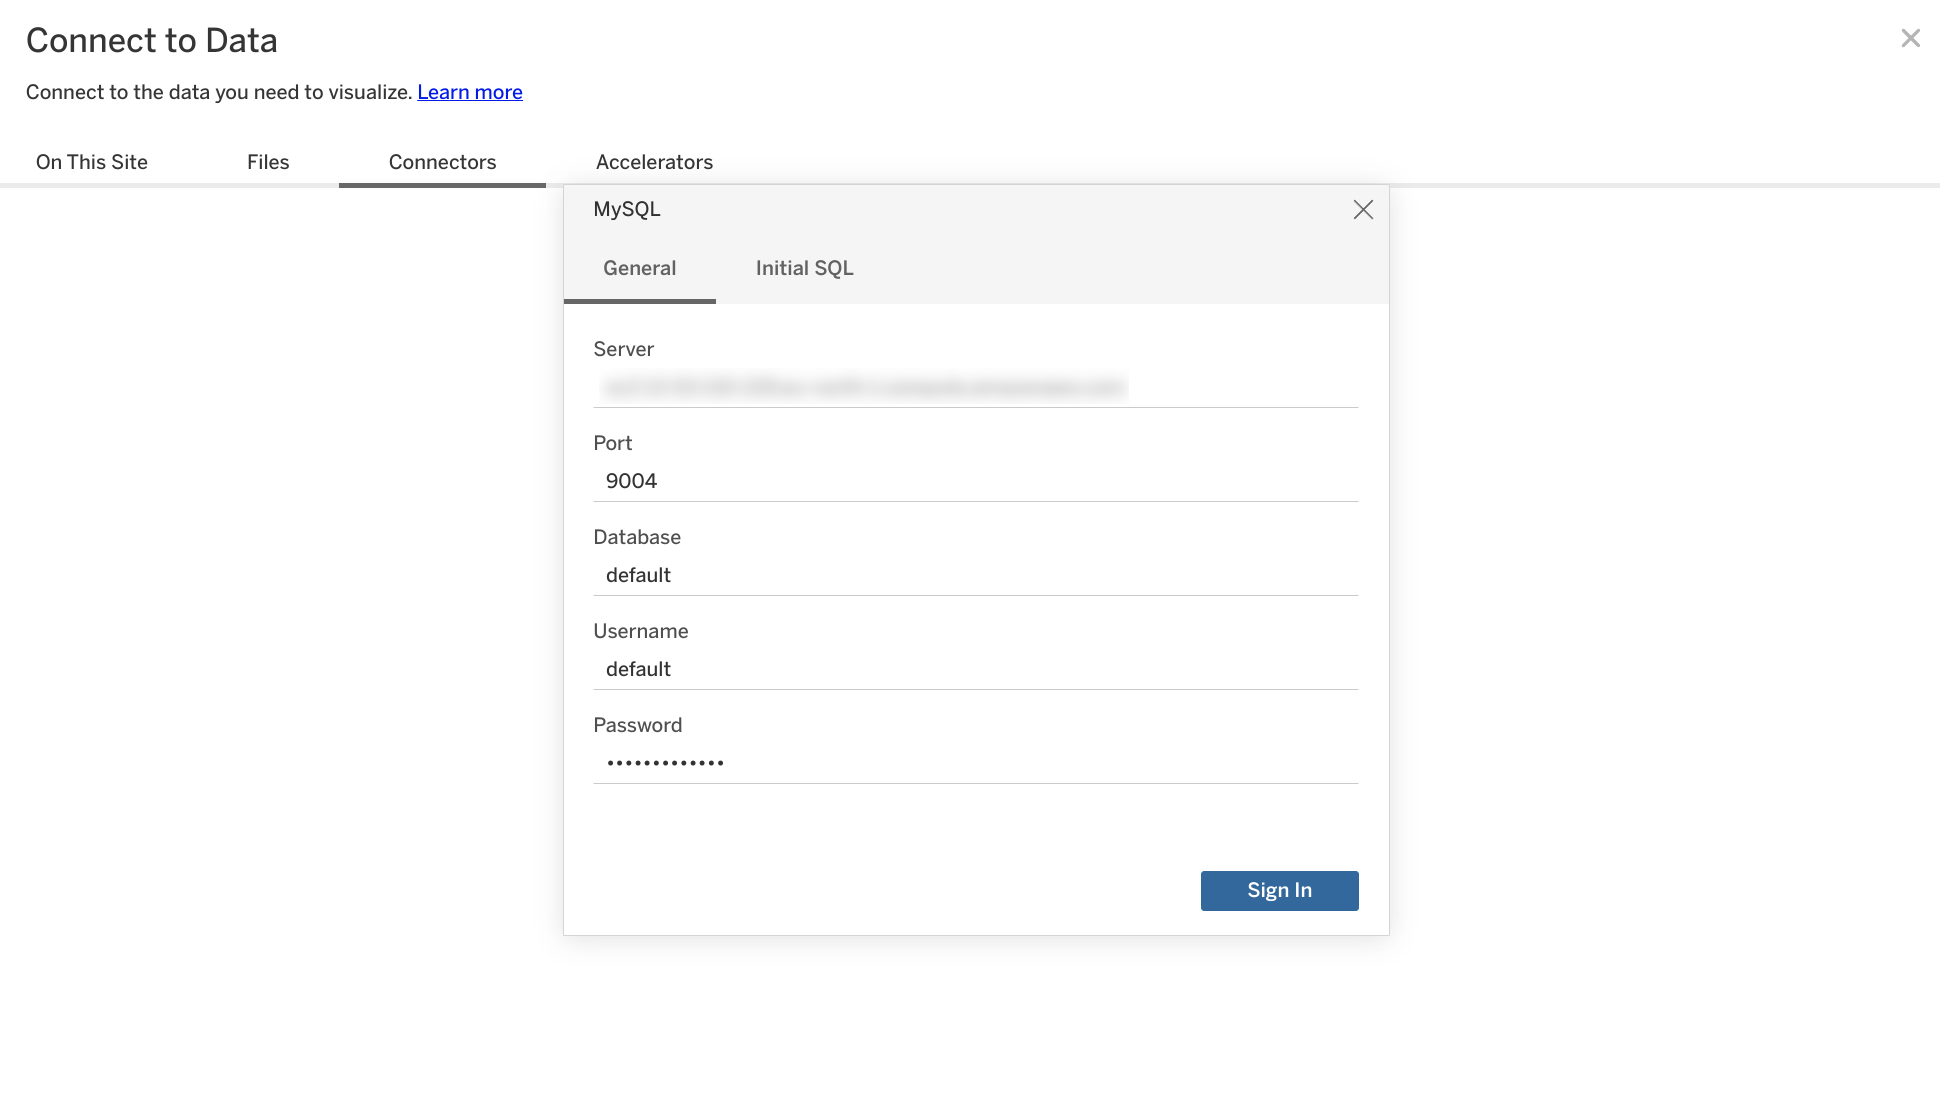Edit the Database field value default
This screenshot has width=1940, height=1114.
(975, 574)
